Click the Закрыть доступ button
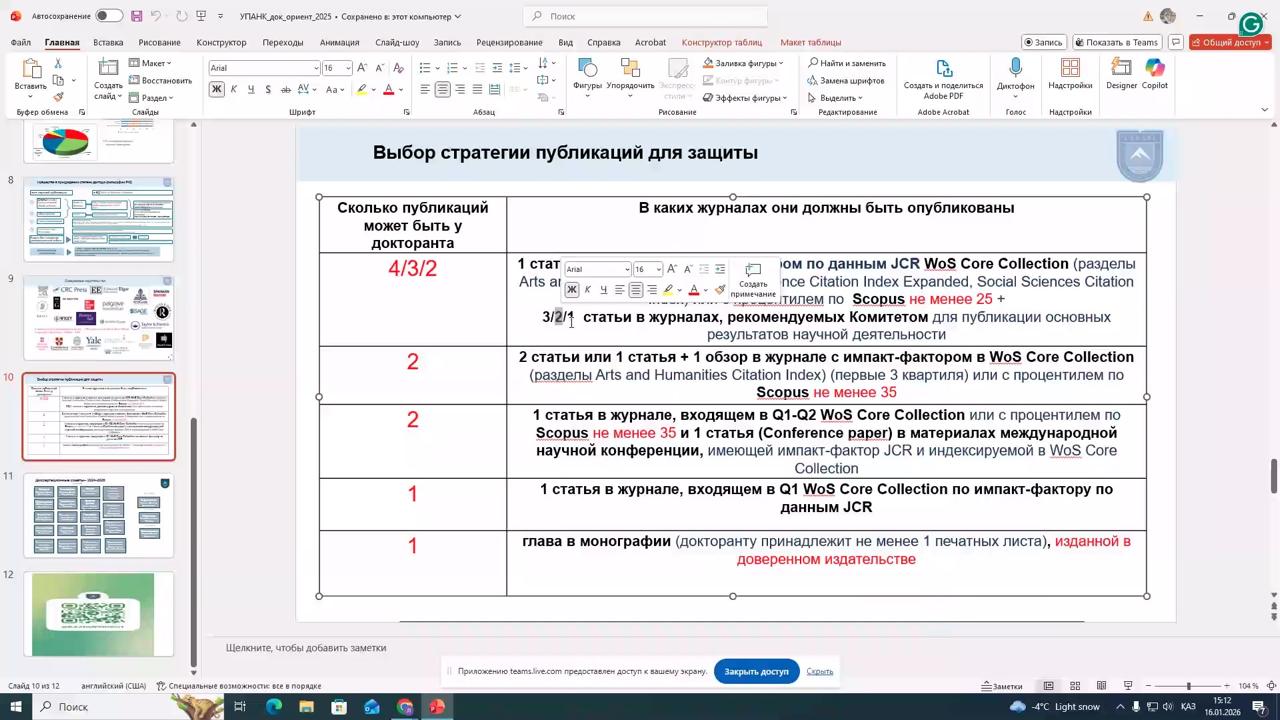Image resolution: width=1280 pixels, height=720 pixels. pos(756,671)
